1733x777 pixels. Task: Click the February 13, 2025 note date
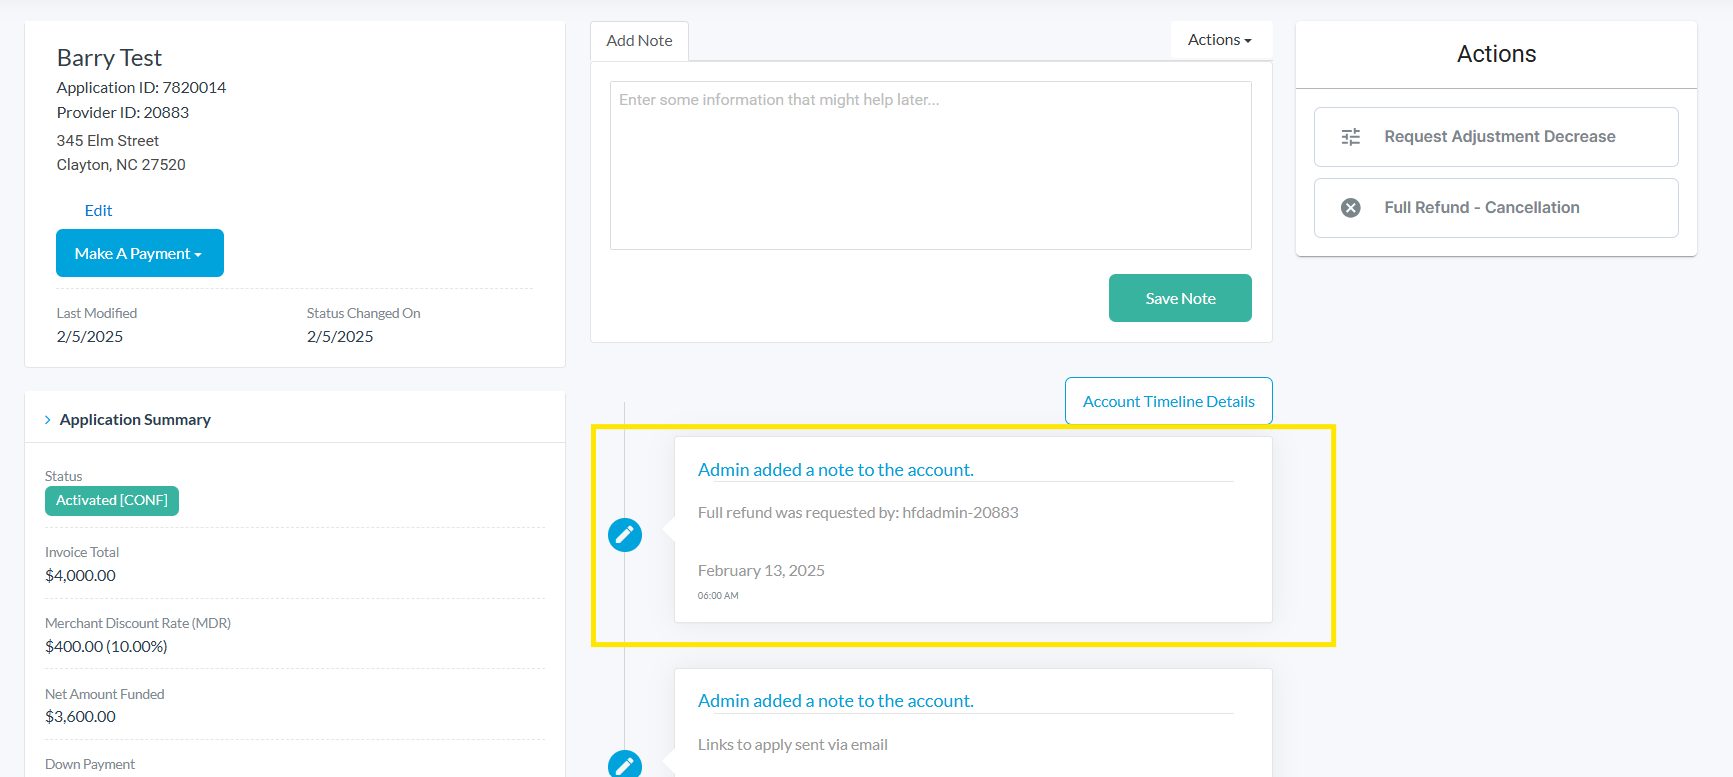tap(761, 571)
